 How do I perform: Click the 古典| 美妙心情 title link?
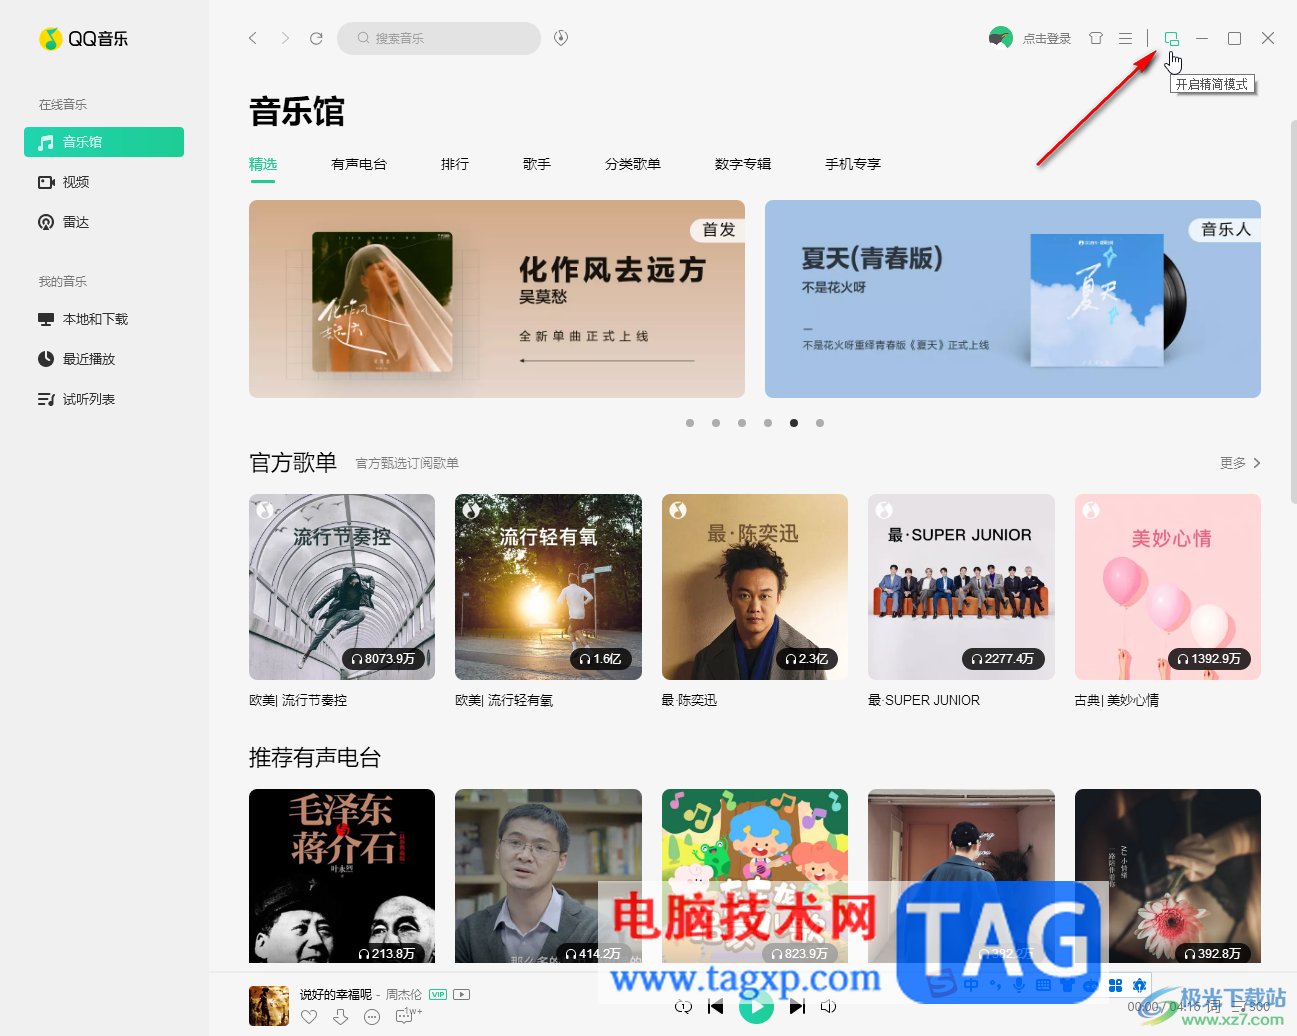[x=1117, y=700]
